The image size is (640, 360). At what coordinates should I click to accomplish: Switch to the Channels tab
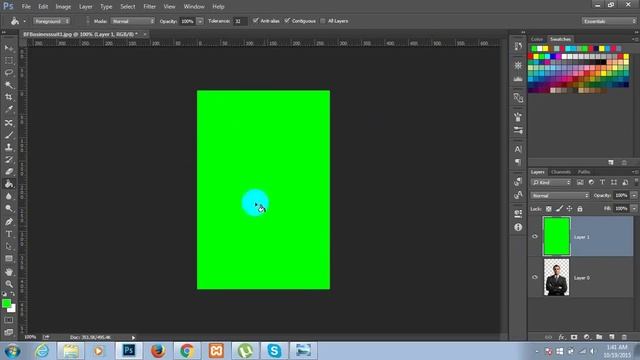[560, 172]
